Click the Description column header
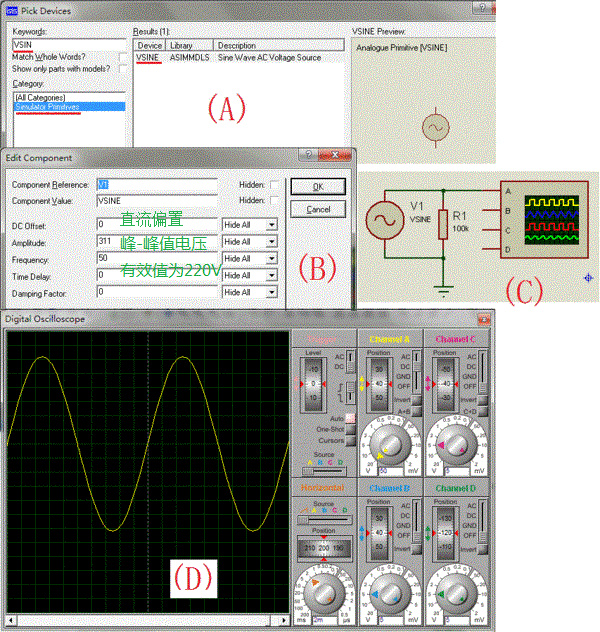Viewport: 600px width, 632px height. click(278, 46)
